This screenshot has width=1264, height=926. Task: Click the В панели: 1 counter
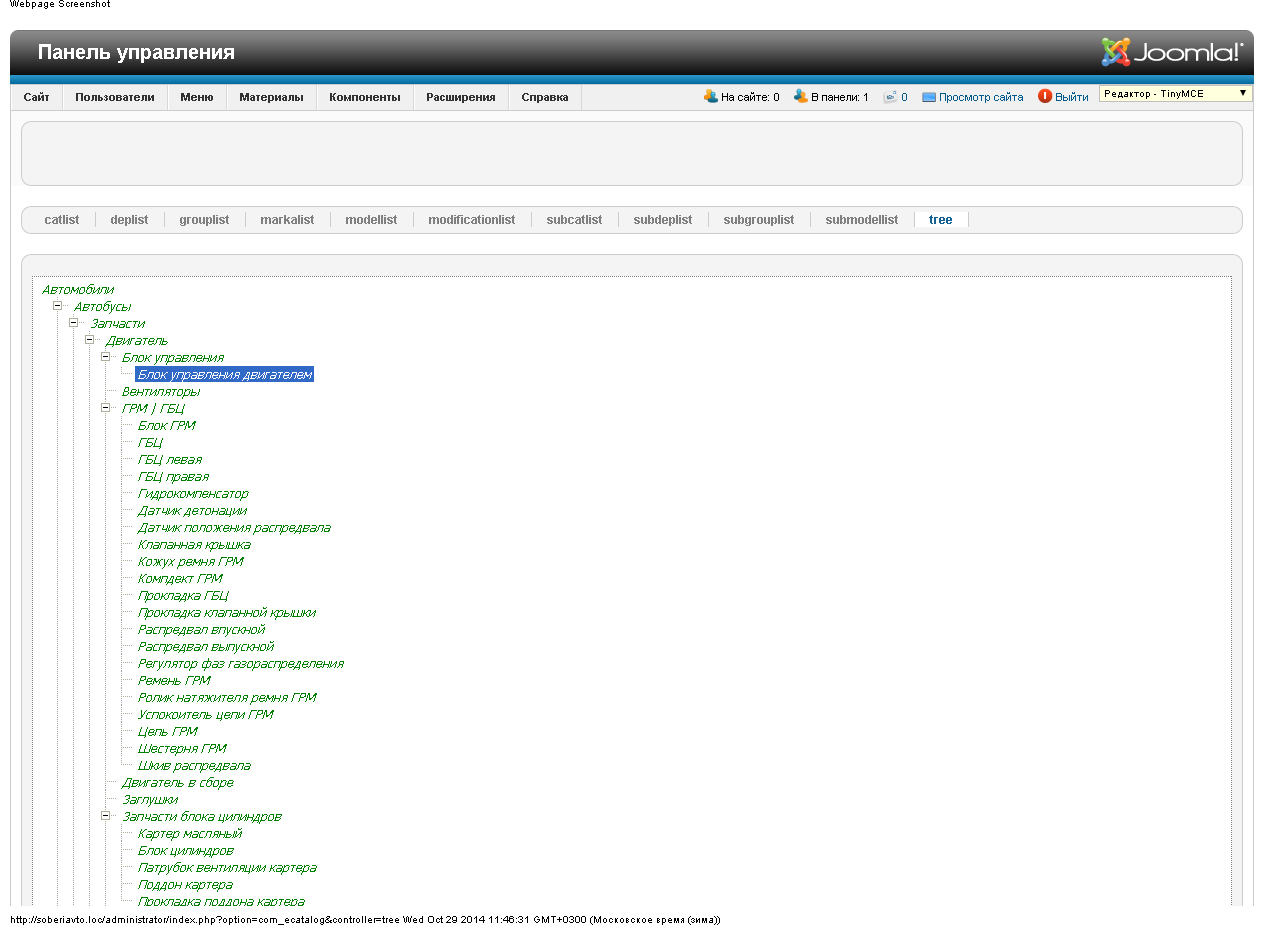click(x=840, y=98)
